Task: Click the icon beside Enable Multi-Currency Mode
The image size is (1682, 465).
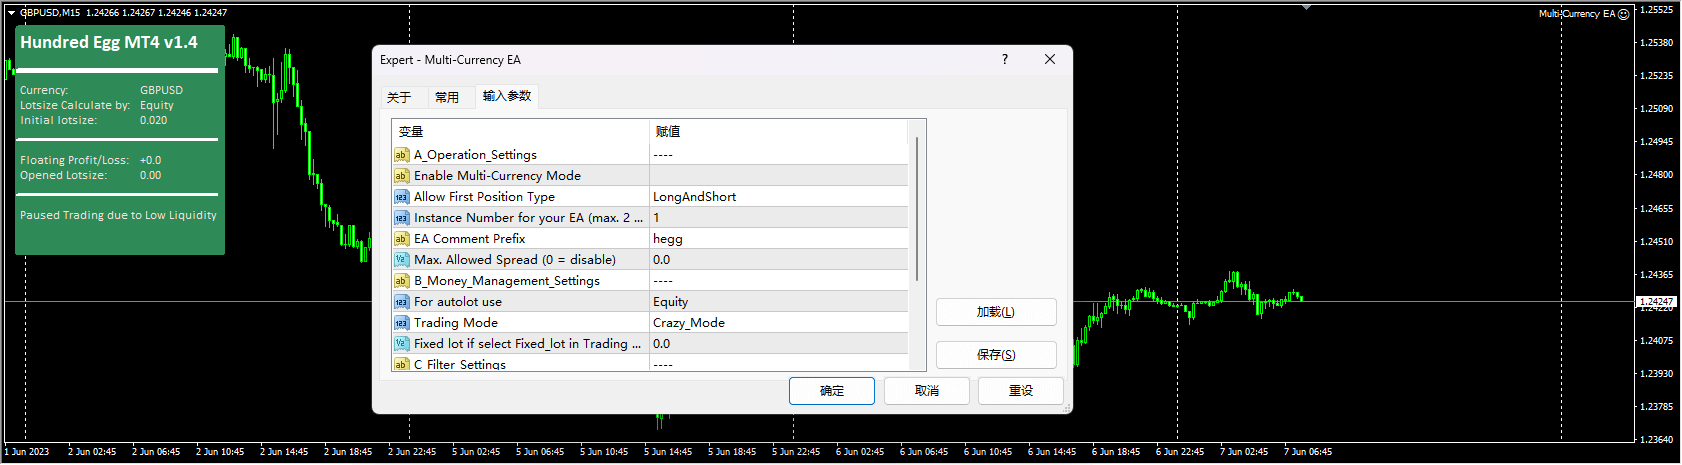Action: pos(401,176)
